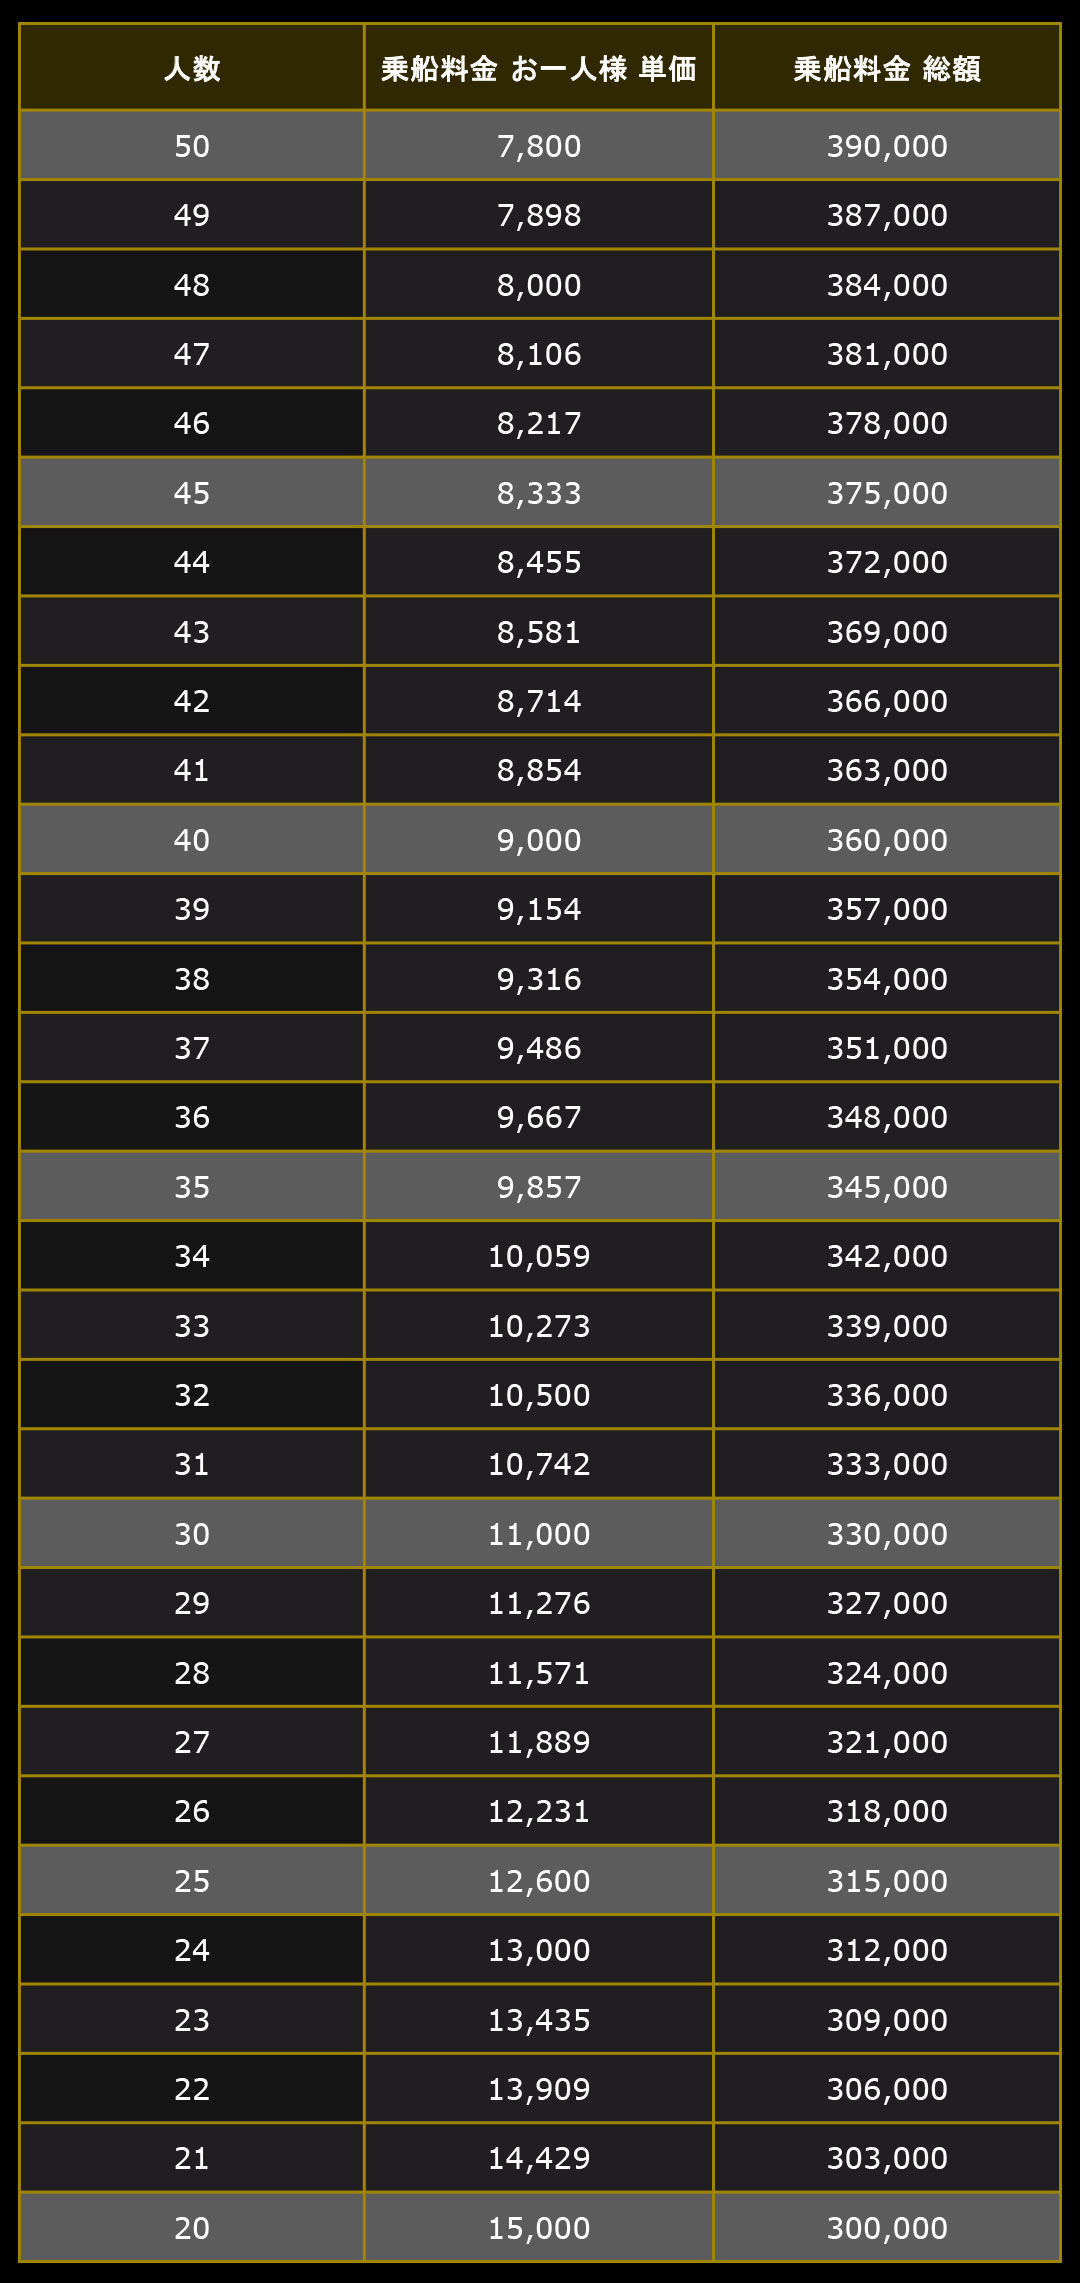Click the cell for 35 people

[192, 1187]
